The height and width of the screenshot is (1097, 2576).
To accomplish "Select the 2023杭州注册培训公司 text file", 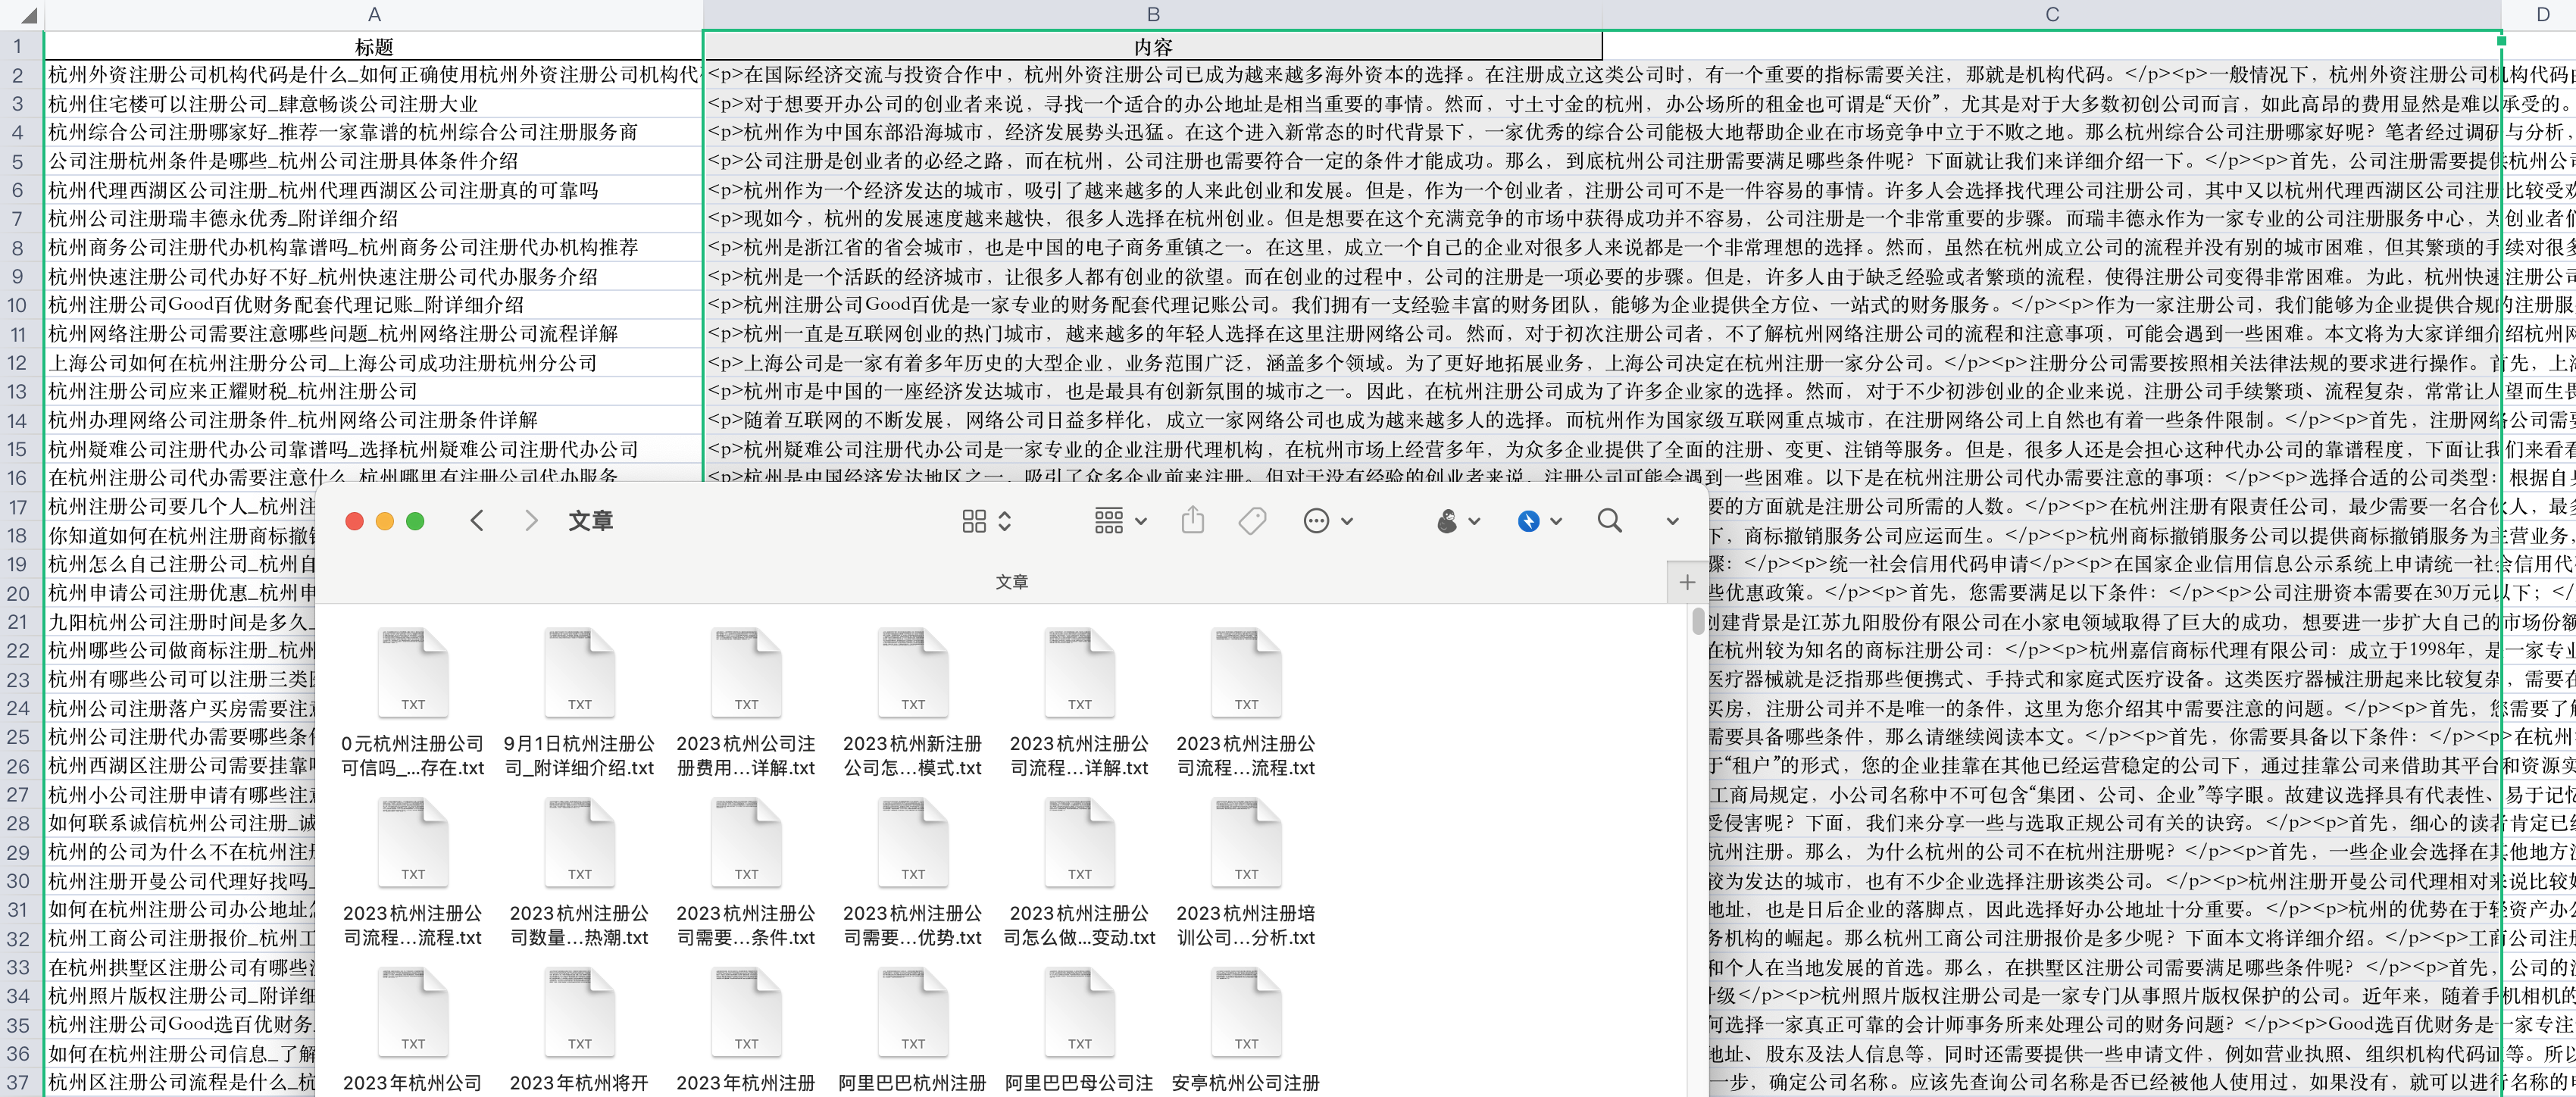I will point(1245,840).
